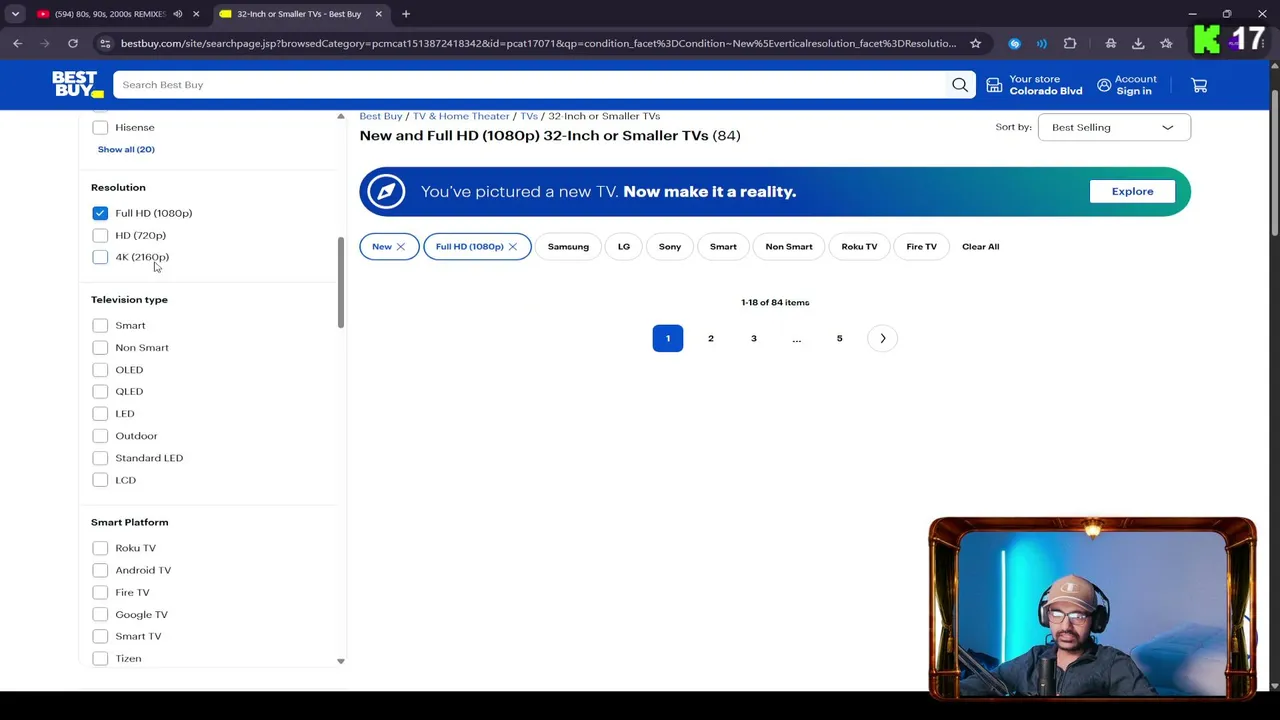Check Fire TV smart platform checkbox

click(100, 592)
